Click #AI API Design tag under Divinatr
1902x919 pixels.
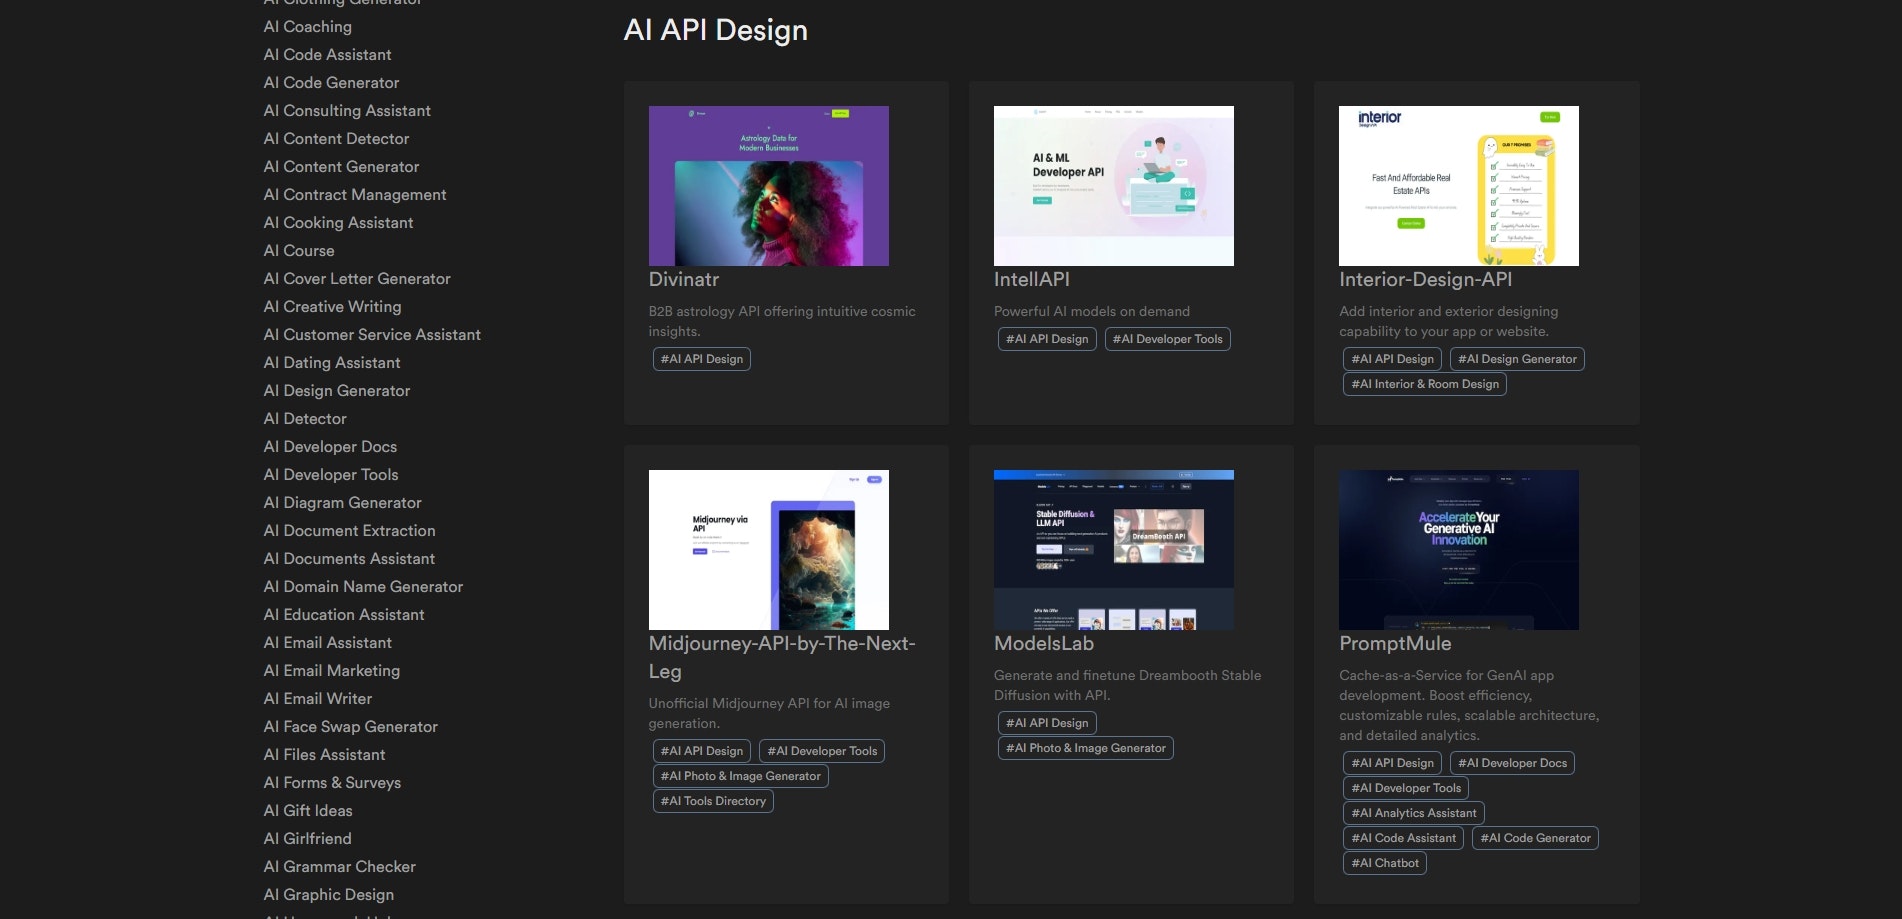702,359
